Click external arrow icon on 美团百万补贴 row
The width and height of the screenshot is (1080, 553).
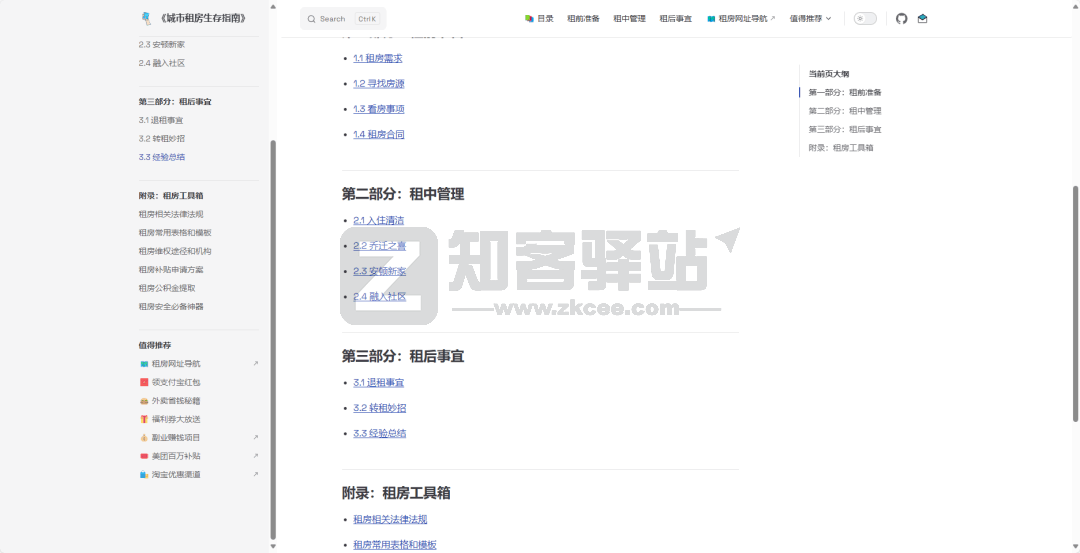[x=256, y=456]
